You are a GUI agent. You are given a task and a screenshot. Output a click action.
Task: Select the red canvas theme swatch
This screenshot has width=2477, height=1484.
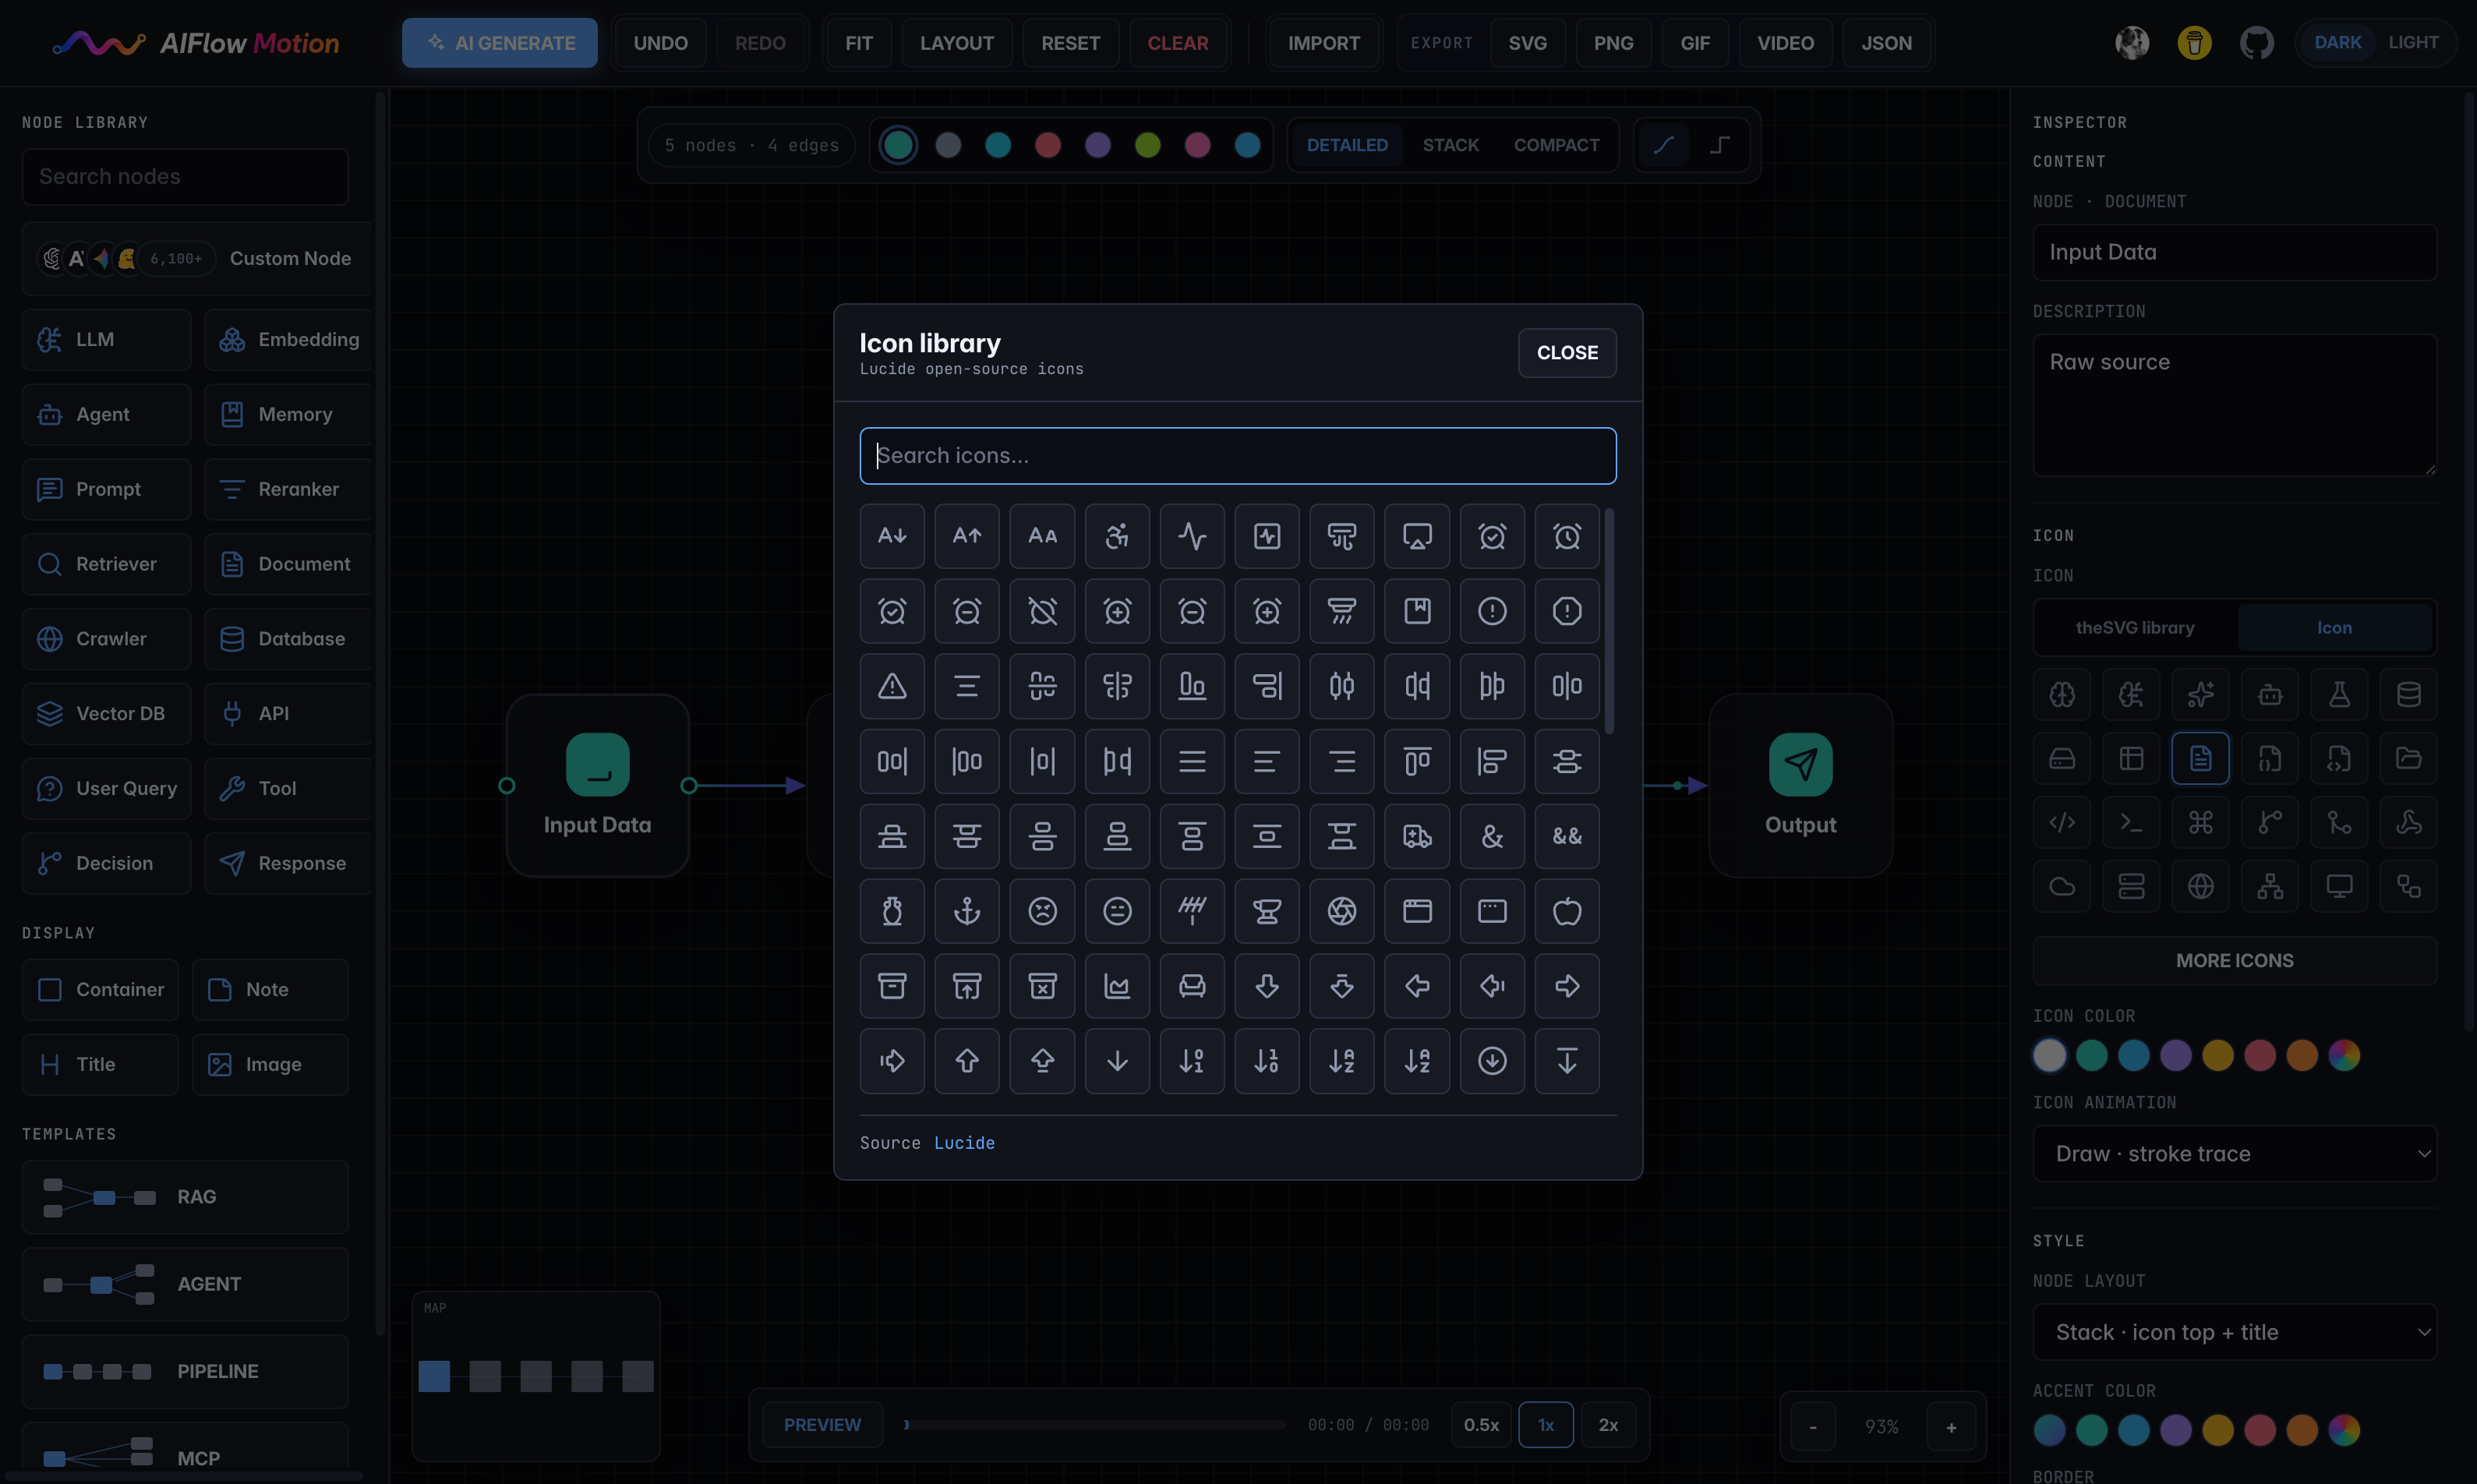click(x=1047, y=145)
